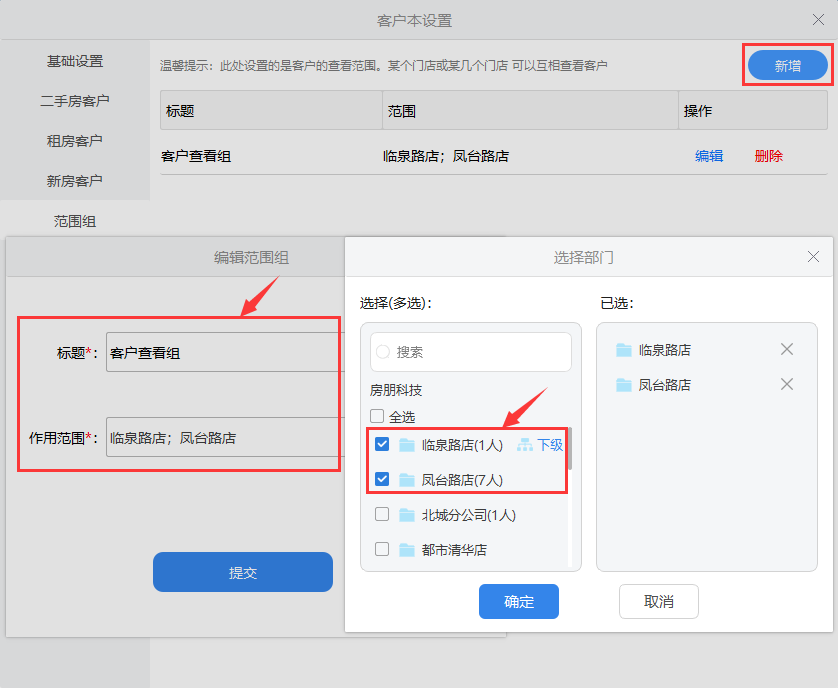The image size is (838, 688).
Task: Select 北城分公司(1人) row label
Action: coord(469,515)
